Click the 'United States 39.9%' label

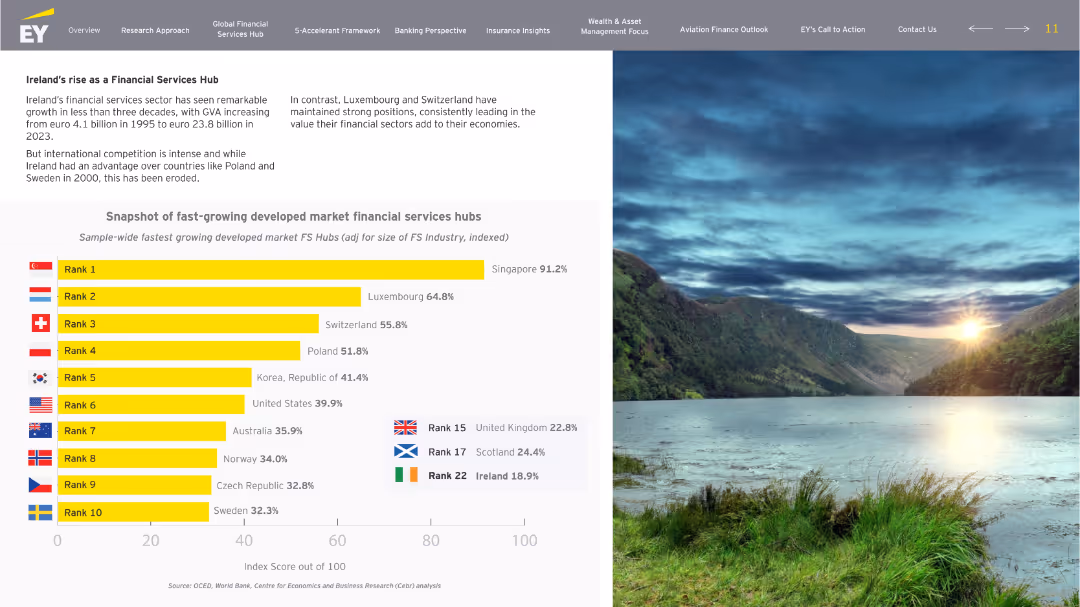click(x=297, y=403)
